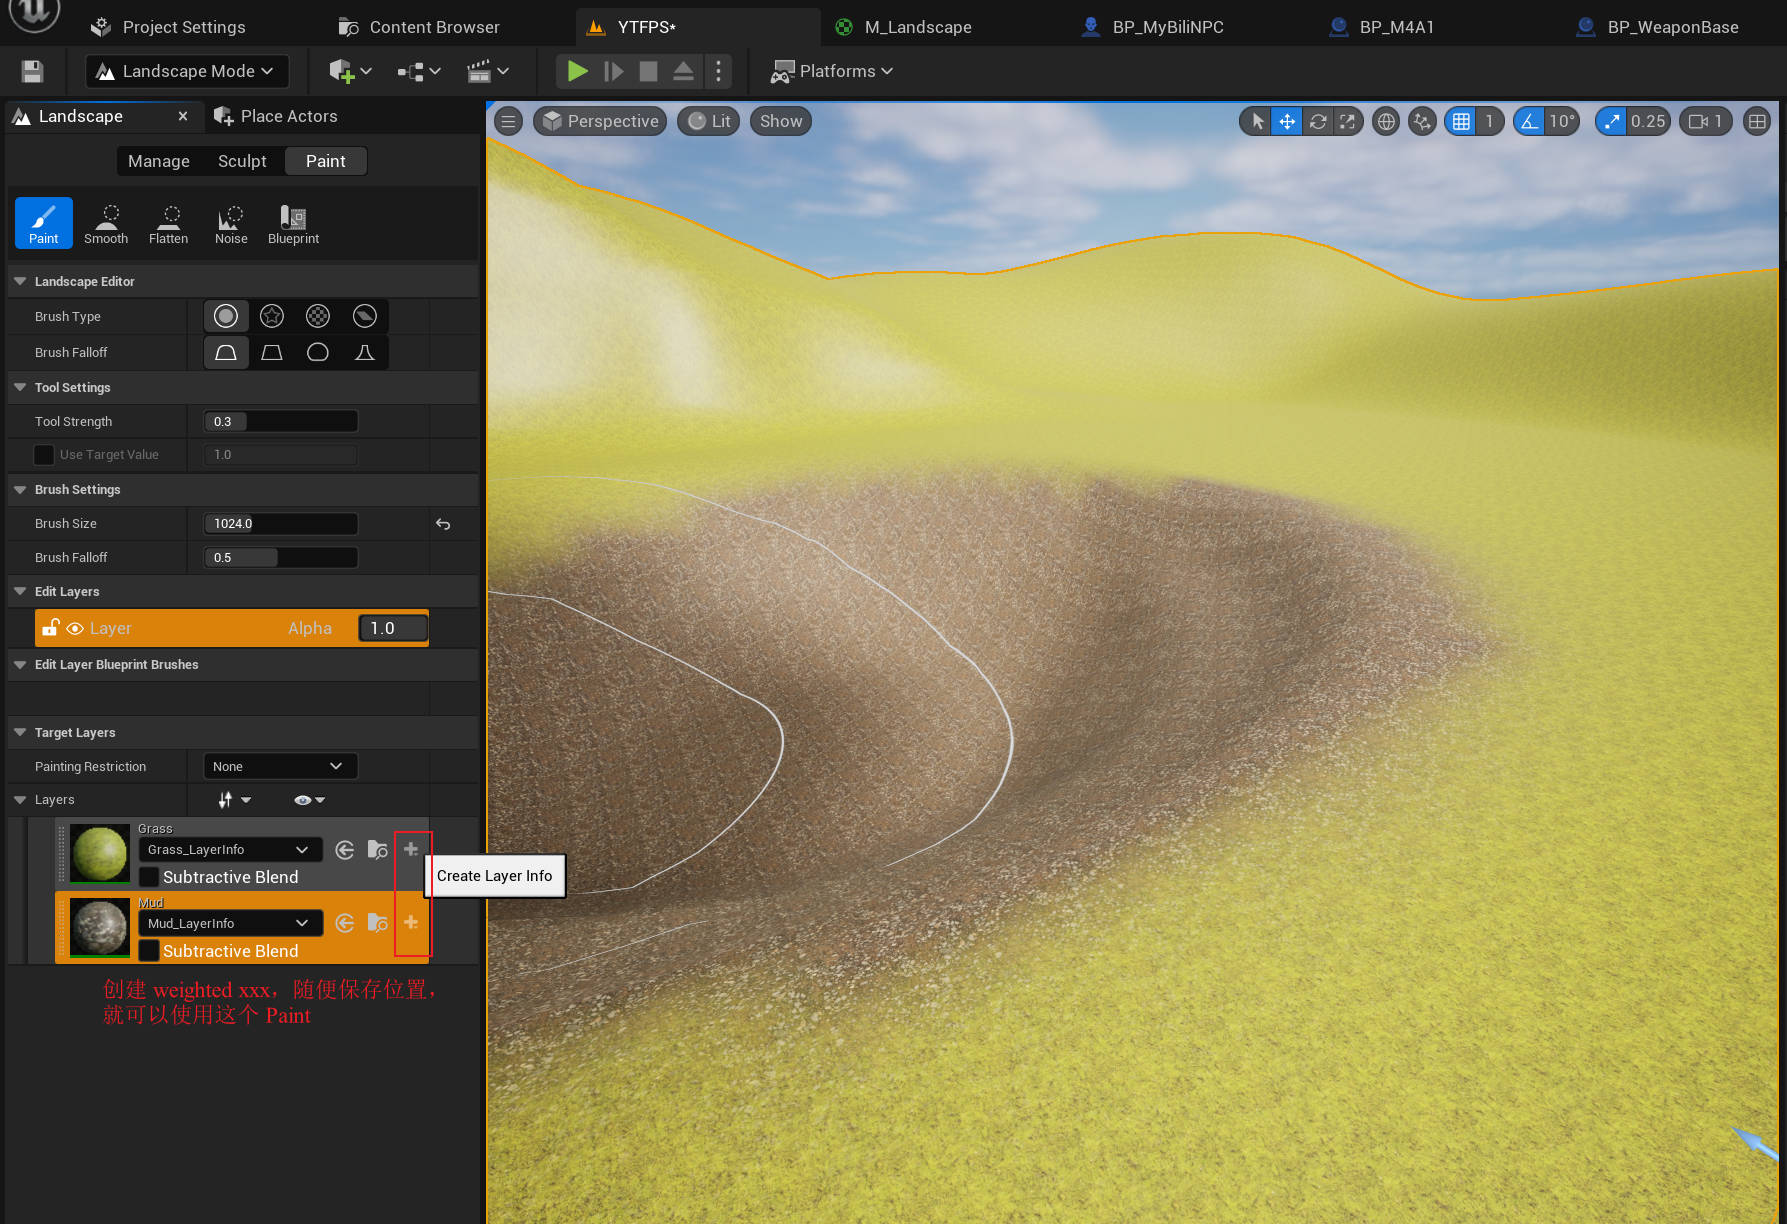Toggle world coordinate system globe icon
1787x1224 pixels.
point(1386,121)
